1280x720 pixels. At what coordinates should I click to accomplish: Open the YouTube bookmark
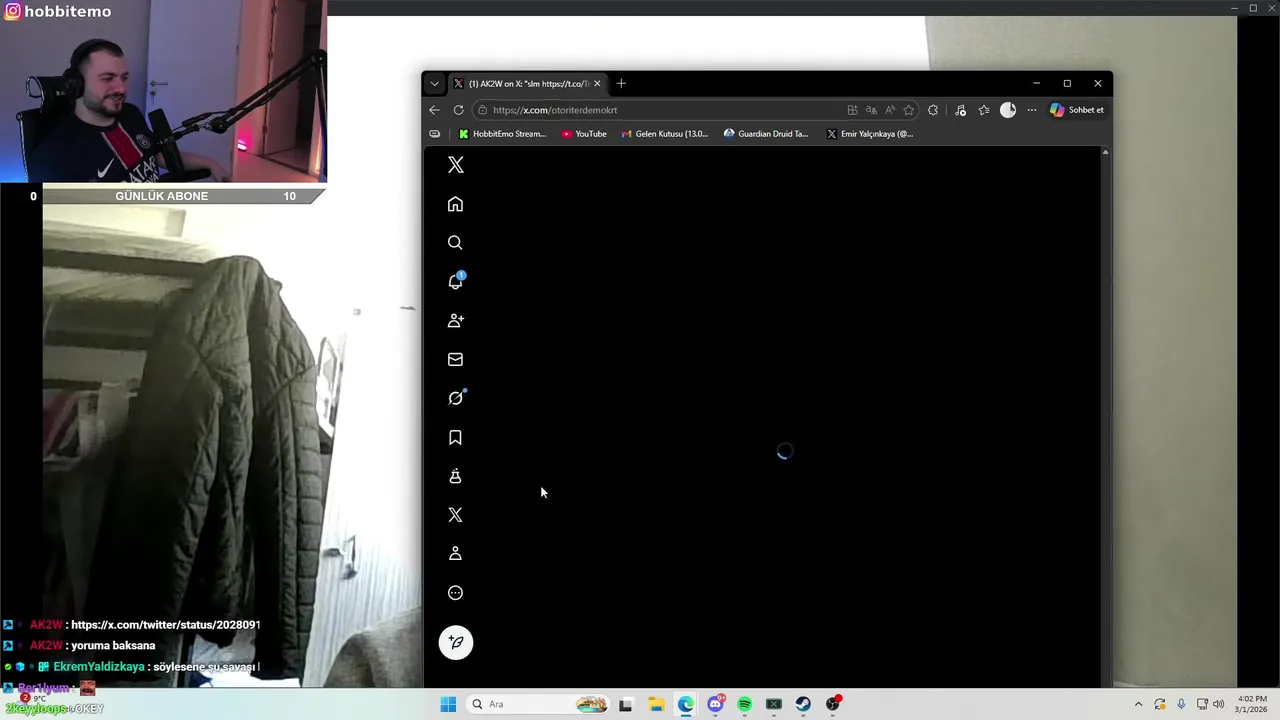(x=584, y=134)
